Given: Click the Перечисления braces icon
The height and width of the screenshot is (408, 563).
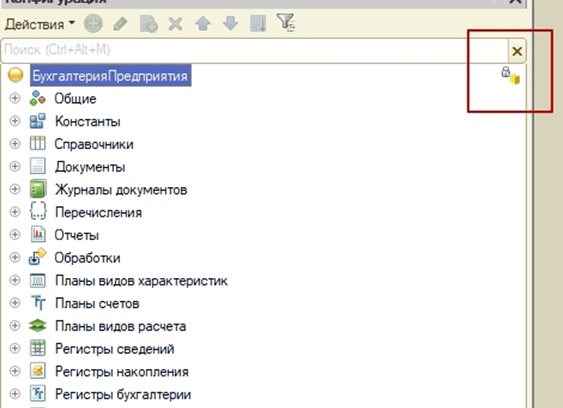Looking at the screenshot, I should [x=38, y=212].
